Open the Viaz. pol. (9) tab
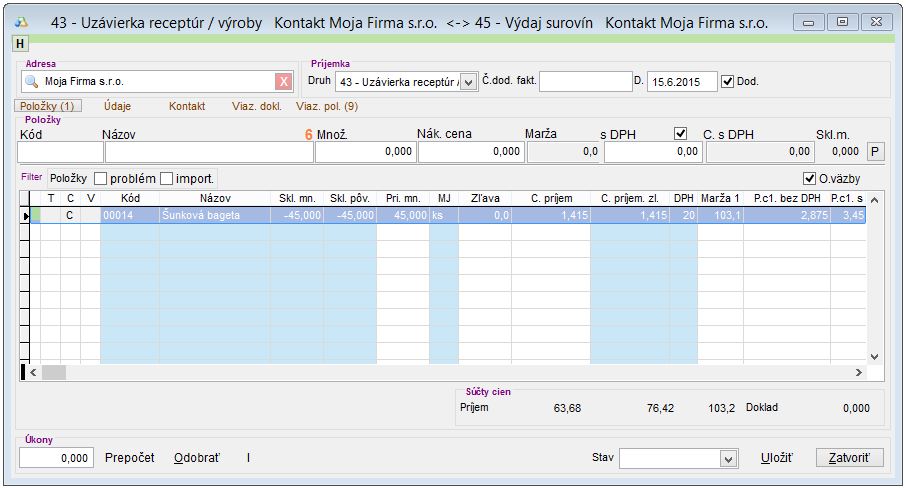Viewport: 906px width, 488px height. pyautogui.click(x=327, y=106)
